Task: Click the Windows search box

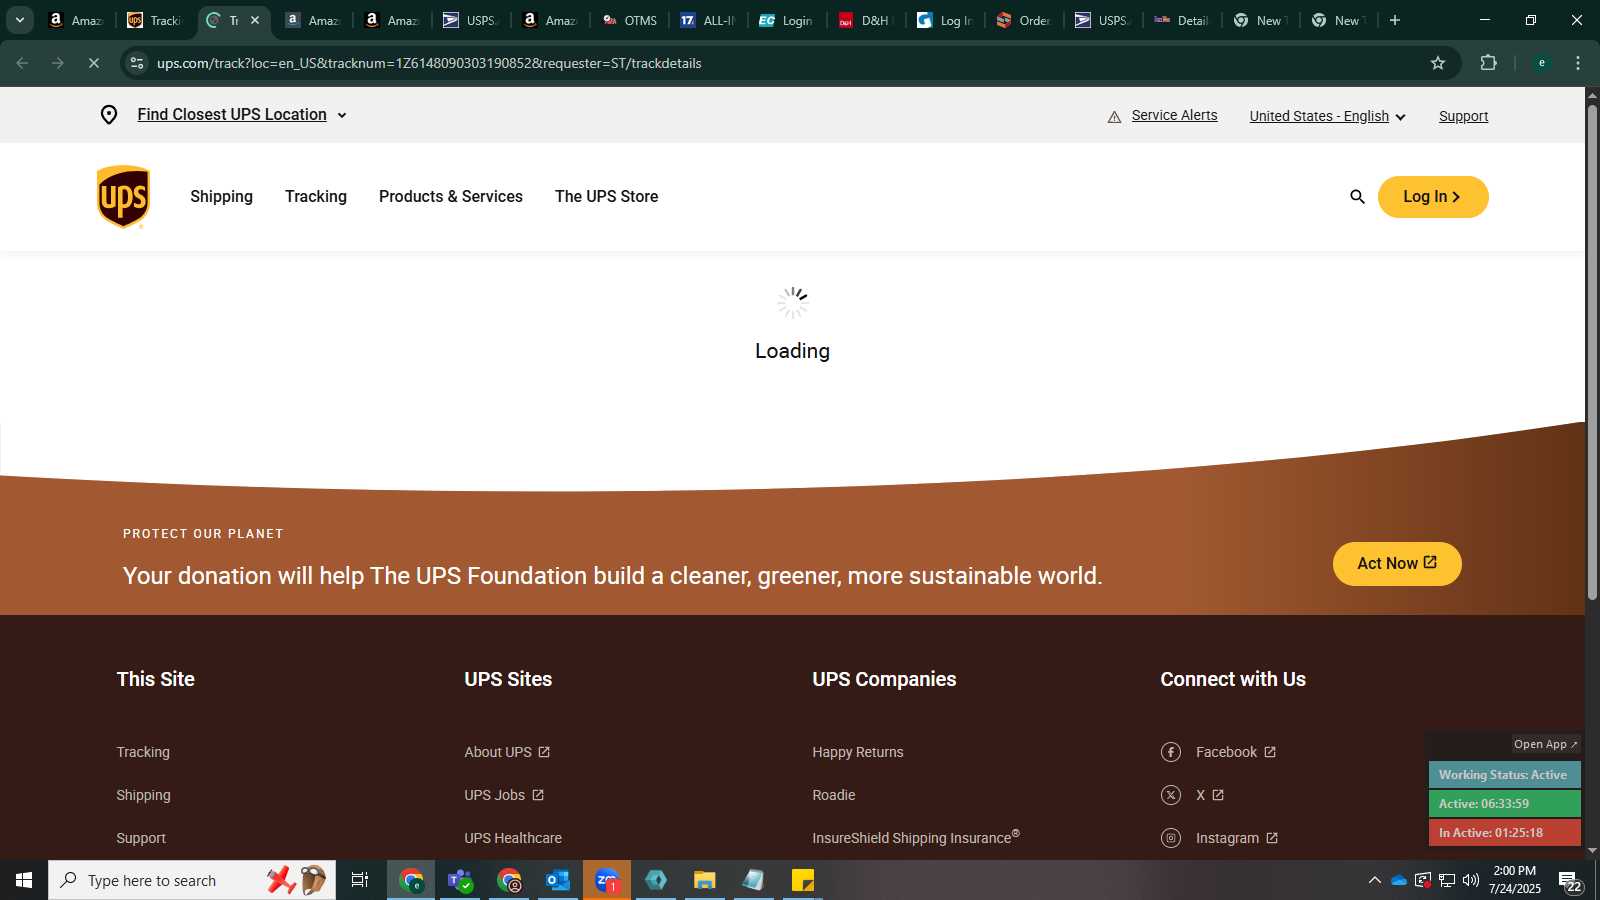Action: 192,880
